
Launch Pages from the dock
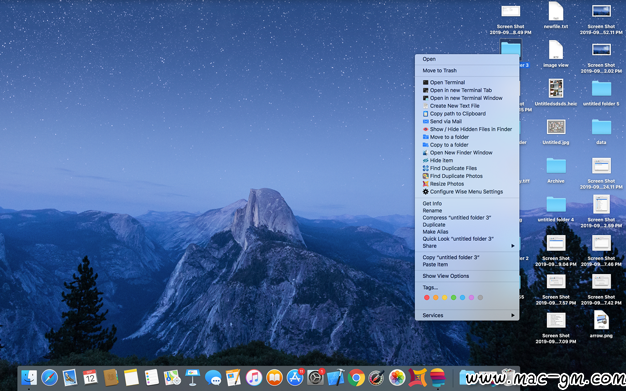click(234, 377)
